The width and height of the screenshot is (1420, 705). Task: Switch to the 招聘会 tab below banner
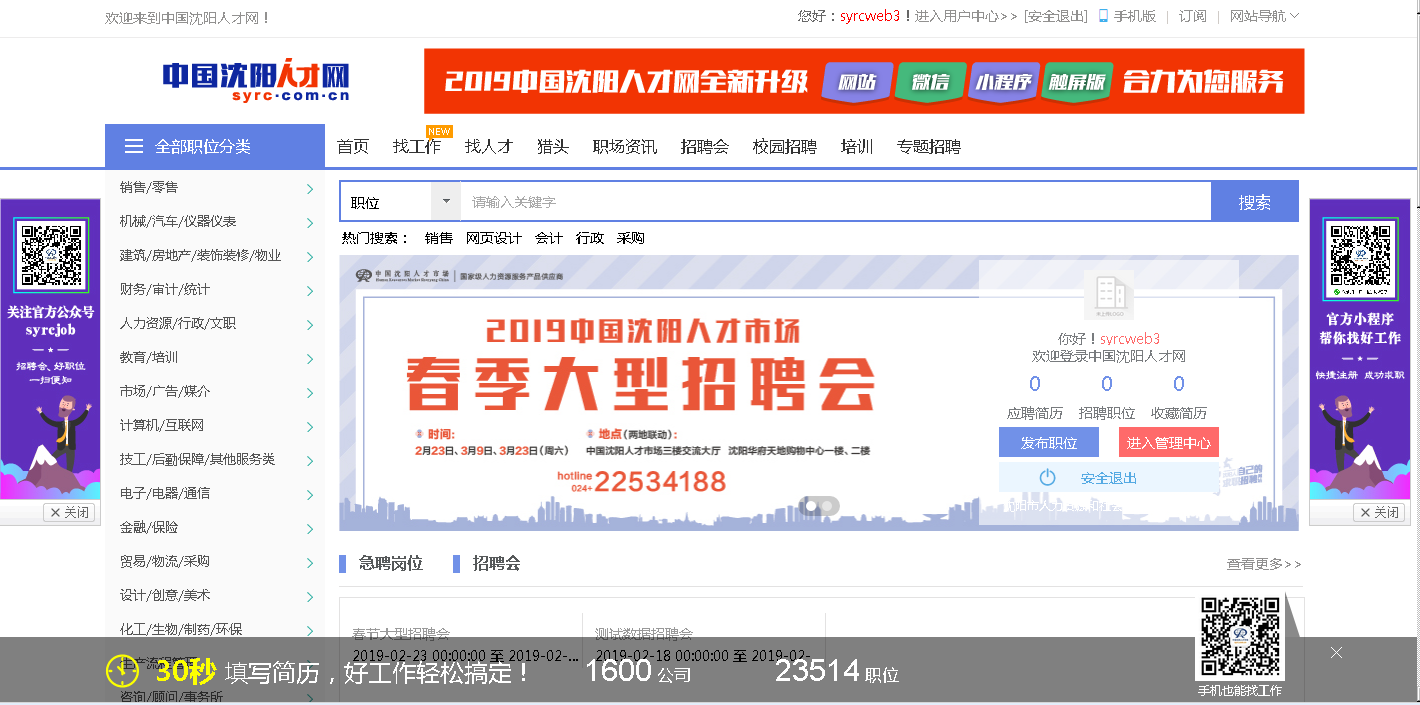pos(497,564)
